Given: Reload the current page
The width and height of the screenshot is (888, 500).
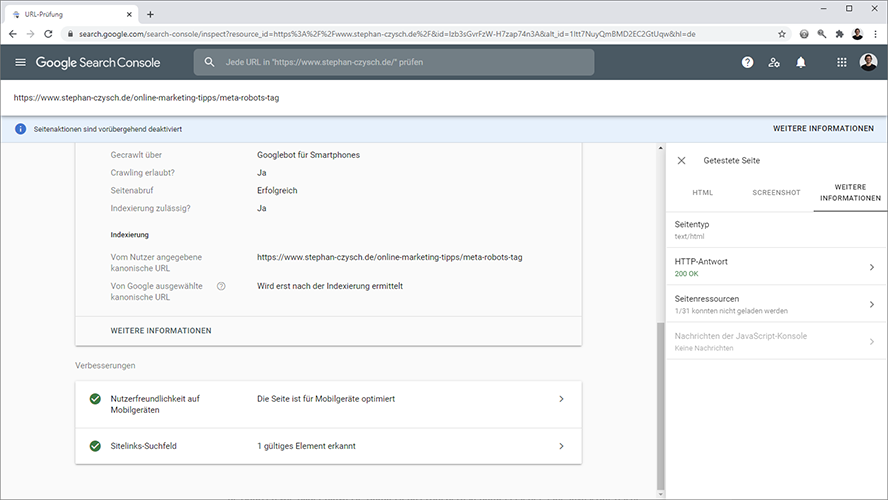Looking at the screenshot, I should tap(48, 34).
